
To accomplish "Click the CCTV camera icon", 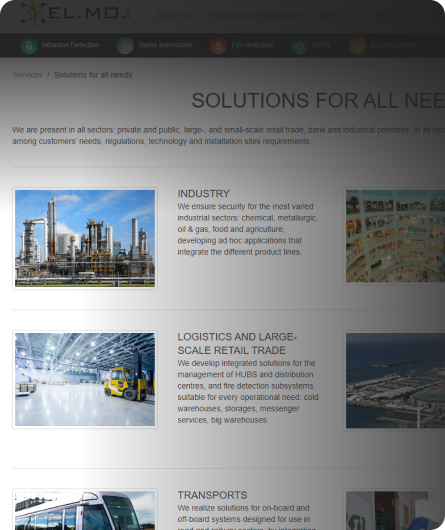I will tap(299, 45).
